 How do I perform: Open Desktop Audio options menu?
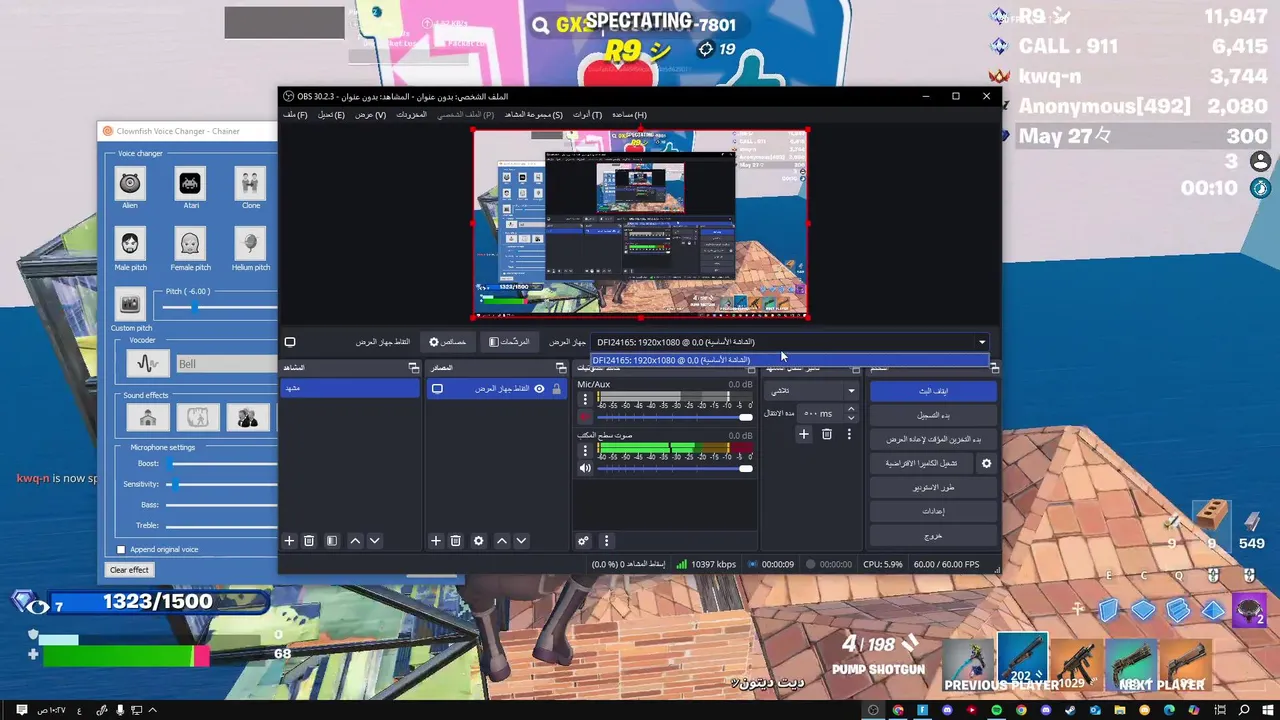click(x=585, y=451)
